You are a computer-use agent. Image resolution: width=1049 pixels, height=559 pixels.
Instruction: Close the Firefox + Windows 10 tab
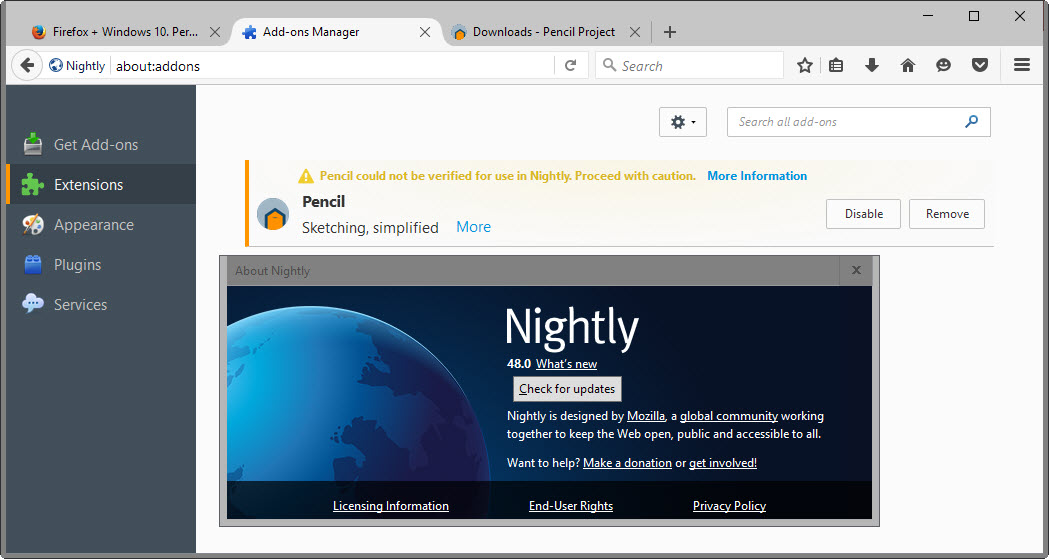(215, 32)
